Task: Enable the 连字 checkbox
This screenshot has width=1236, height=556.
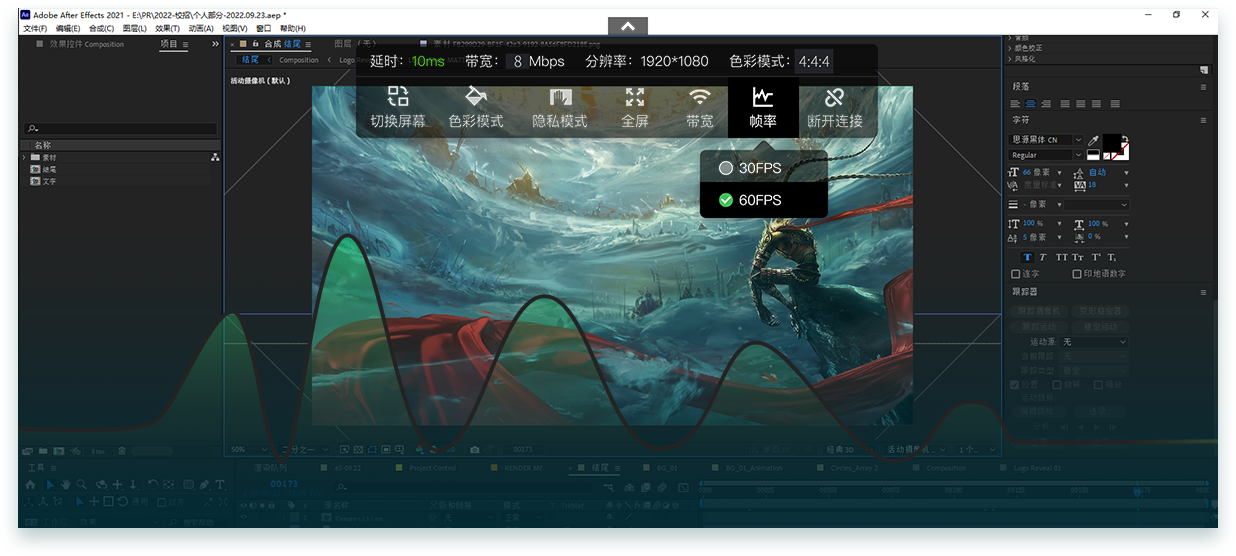Action: pos(1016,274)
